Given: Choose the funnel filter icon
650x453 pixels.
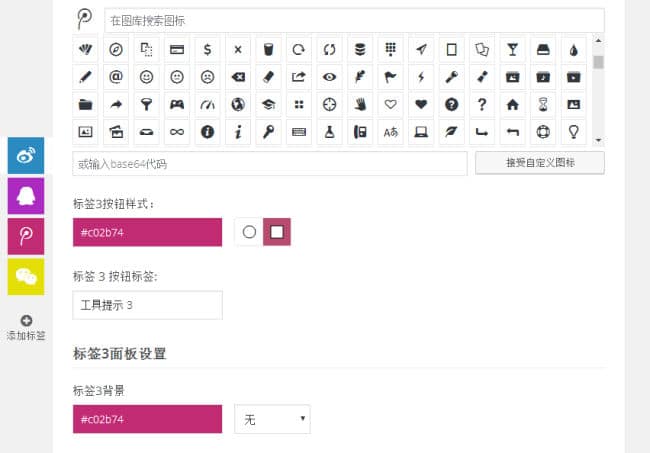Looking at the screenshot, I should [x=146, y=104].
